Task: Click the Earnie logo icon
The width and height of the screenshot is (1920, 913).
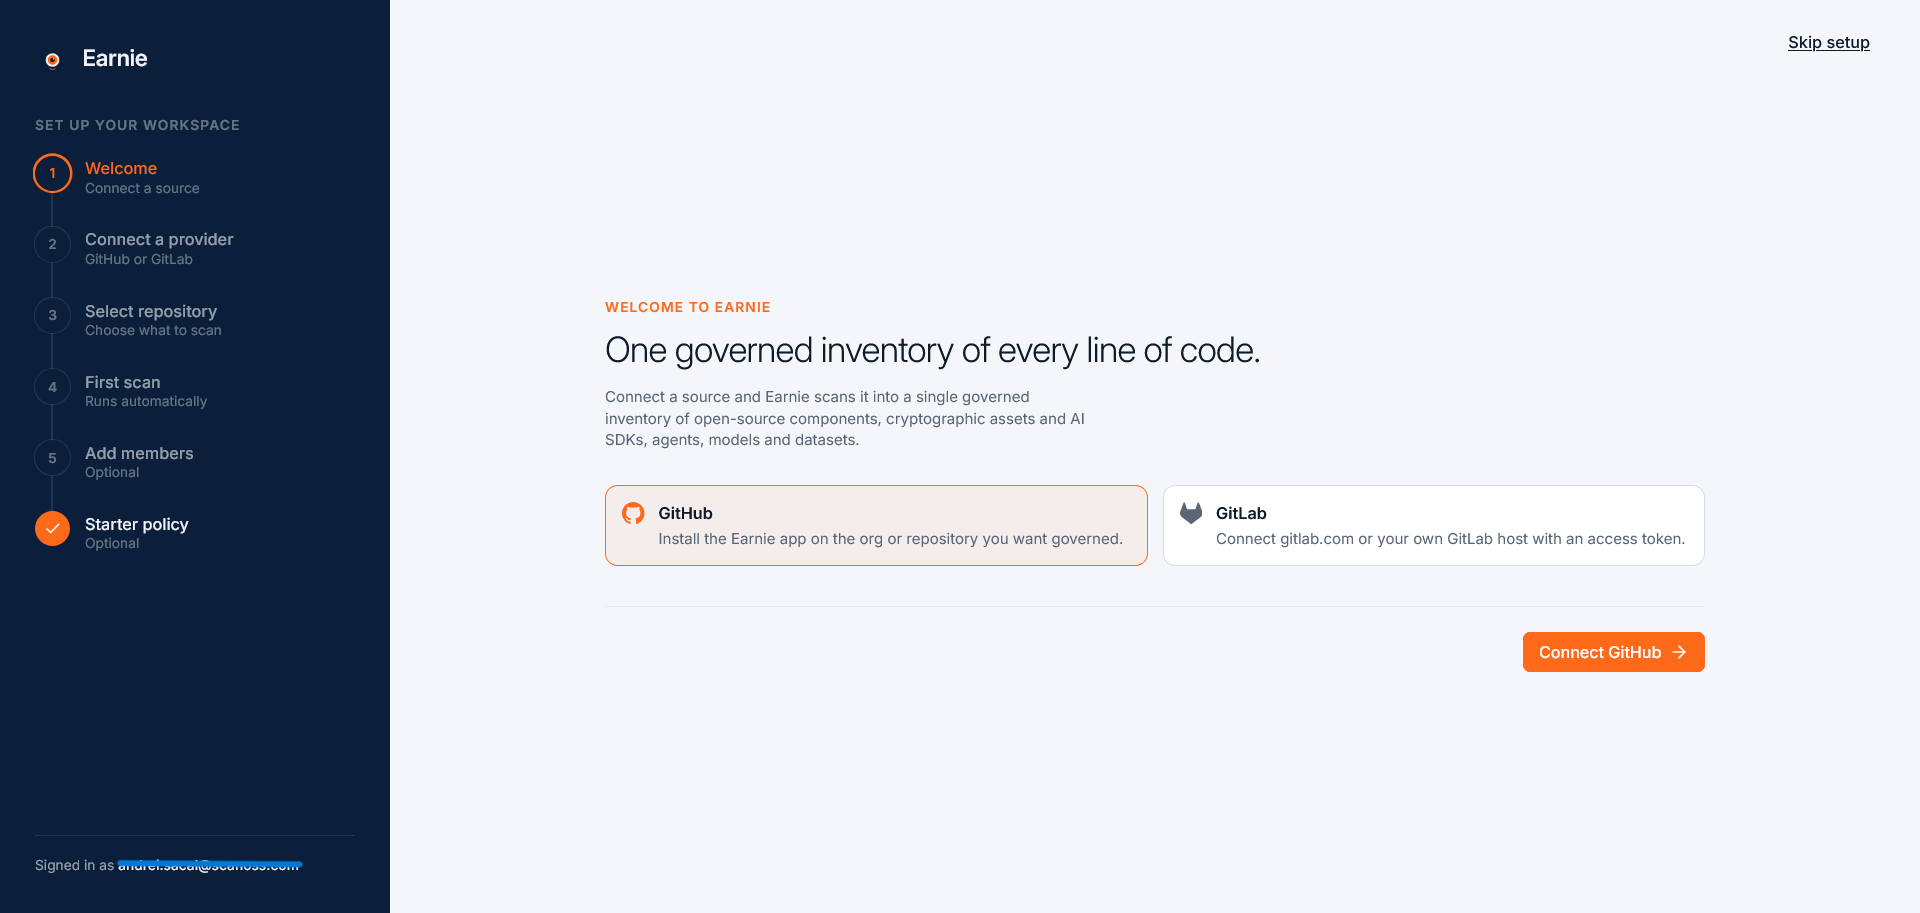Action: click(x=53, y=60)
